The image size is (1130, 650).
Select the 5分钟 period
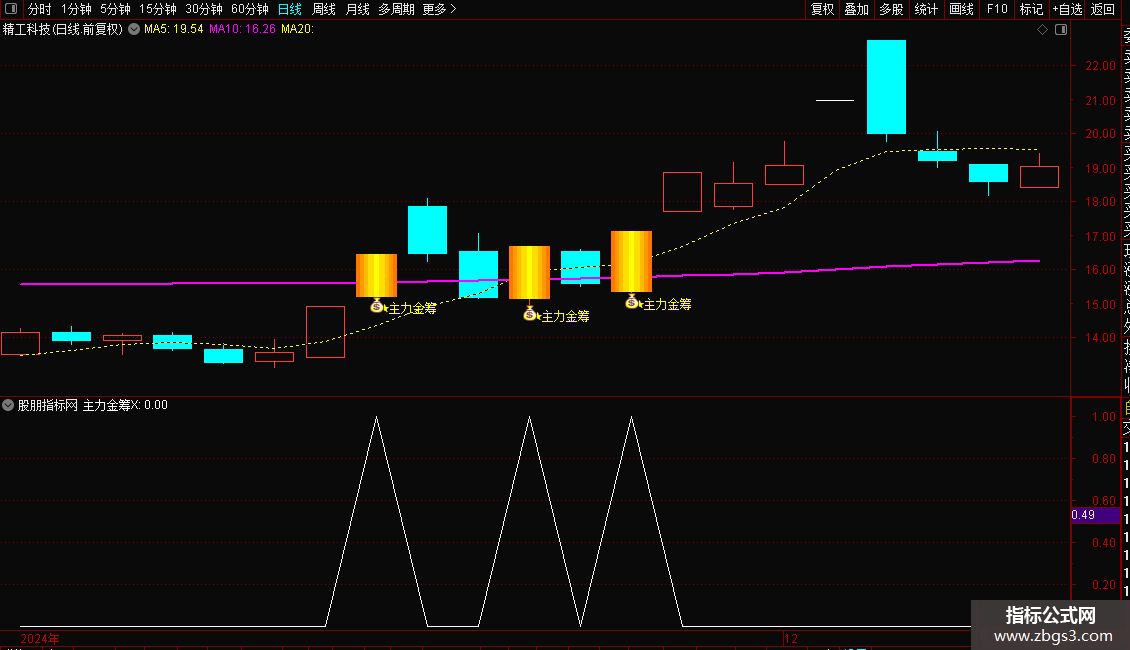(115, 9)
